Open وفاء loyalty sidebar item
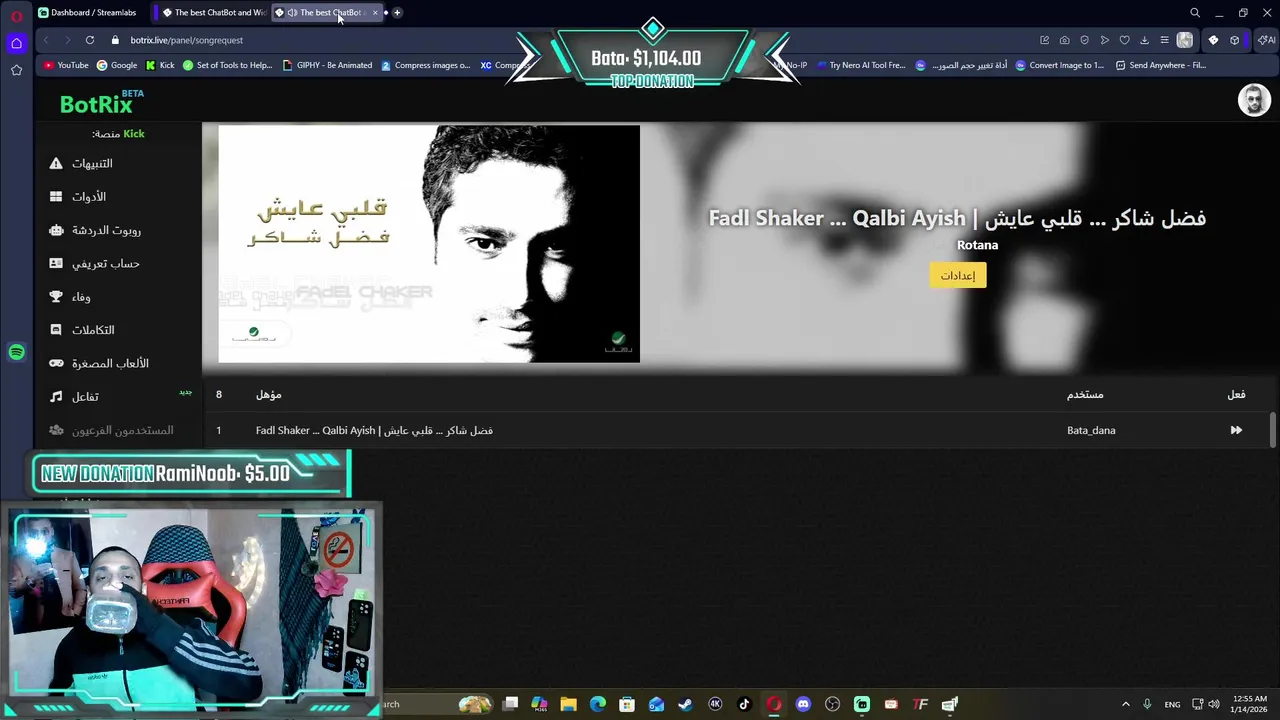The width and height of the screenshot is (1280, 720). click(81, 297)
